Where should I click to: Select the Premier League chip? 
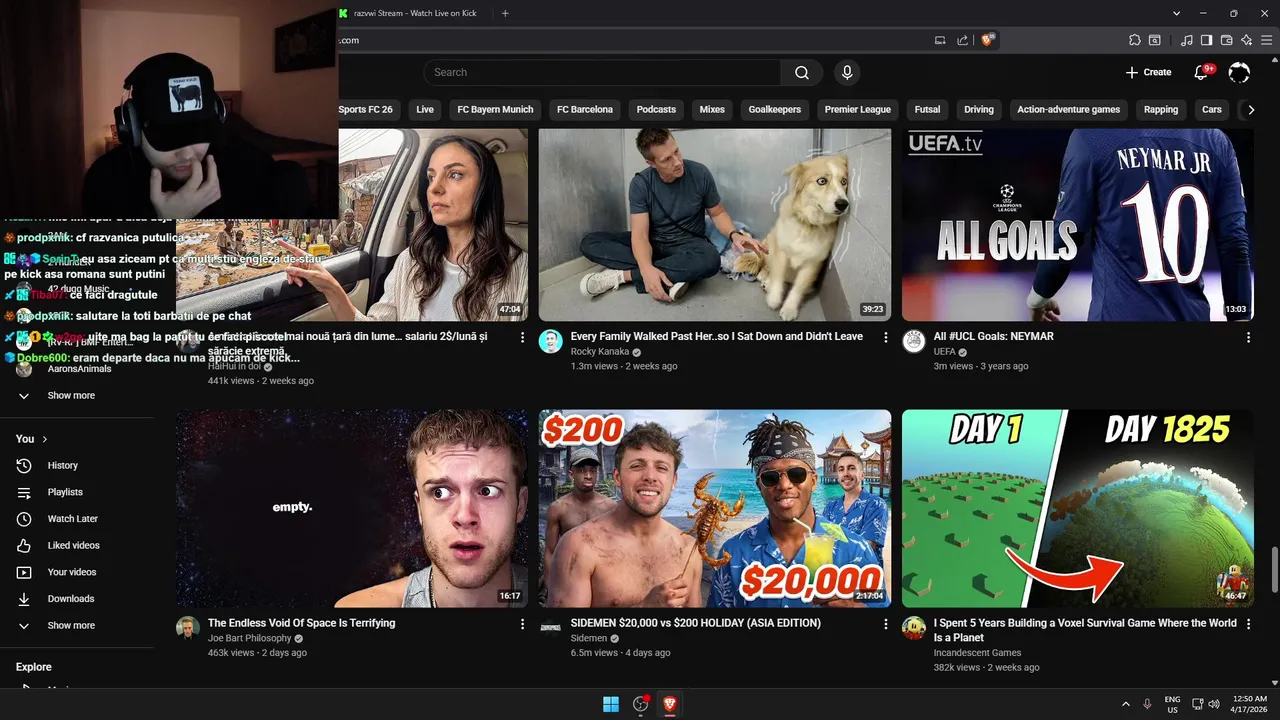857,110
